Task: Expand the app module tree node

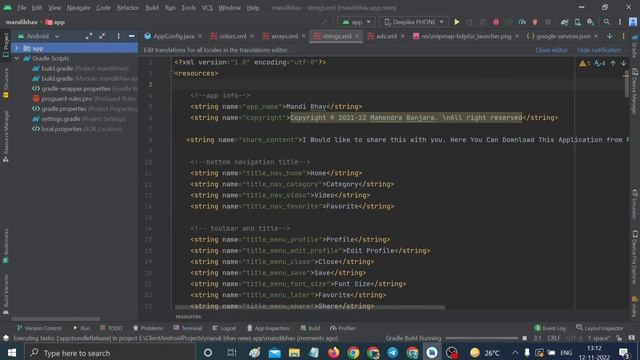Action: [x=17, y=48]
